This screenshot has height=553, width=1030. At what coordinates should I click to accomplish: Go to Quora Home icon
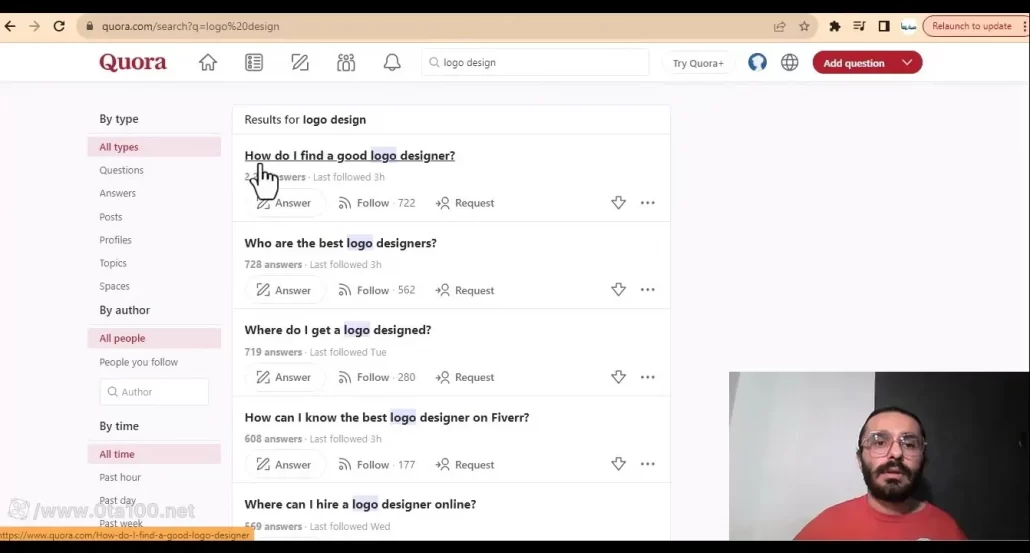point(208,63)
